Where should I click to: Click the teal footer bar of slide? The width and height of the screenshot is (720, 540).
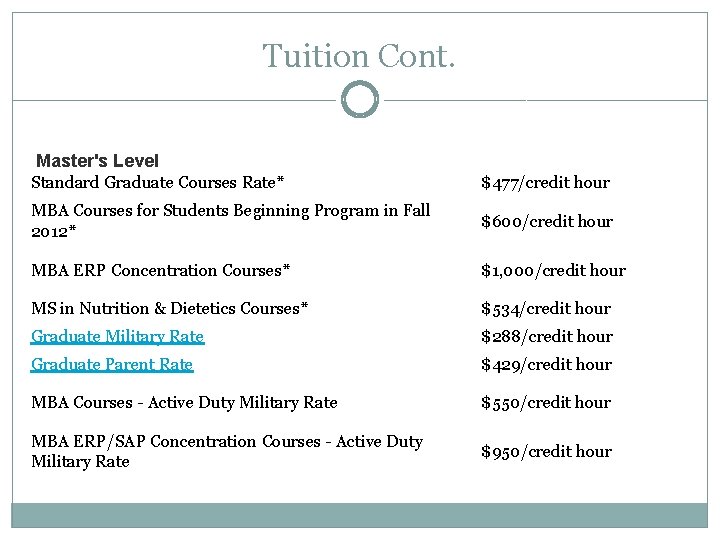tap(359, 514)
